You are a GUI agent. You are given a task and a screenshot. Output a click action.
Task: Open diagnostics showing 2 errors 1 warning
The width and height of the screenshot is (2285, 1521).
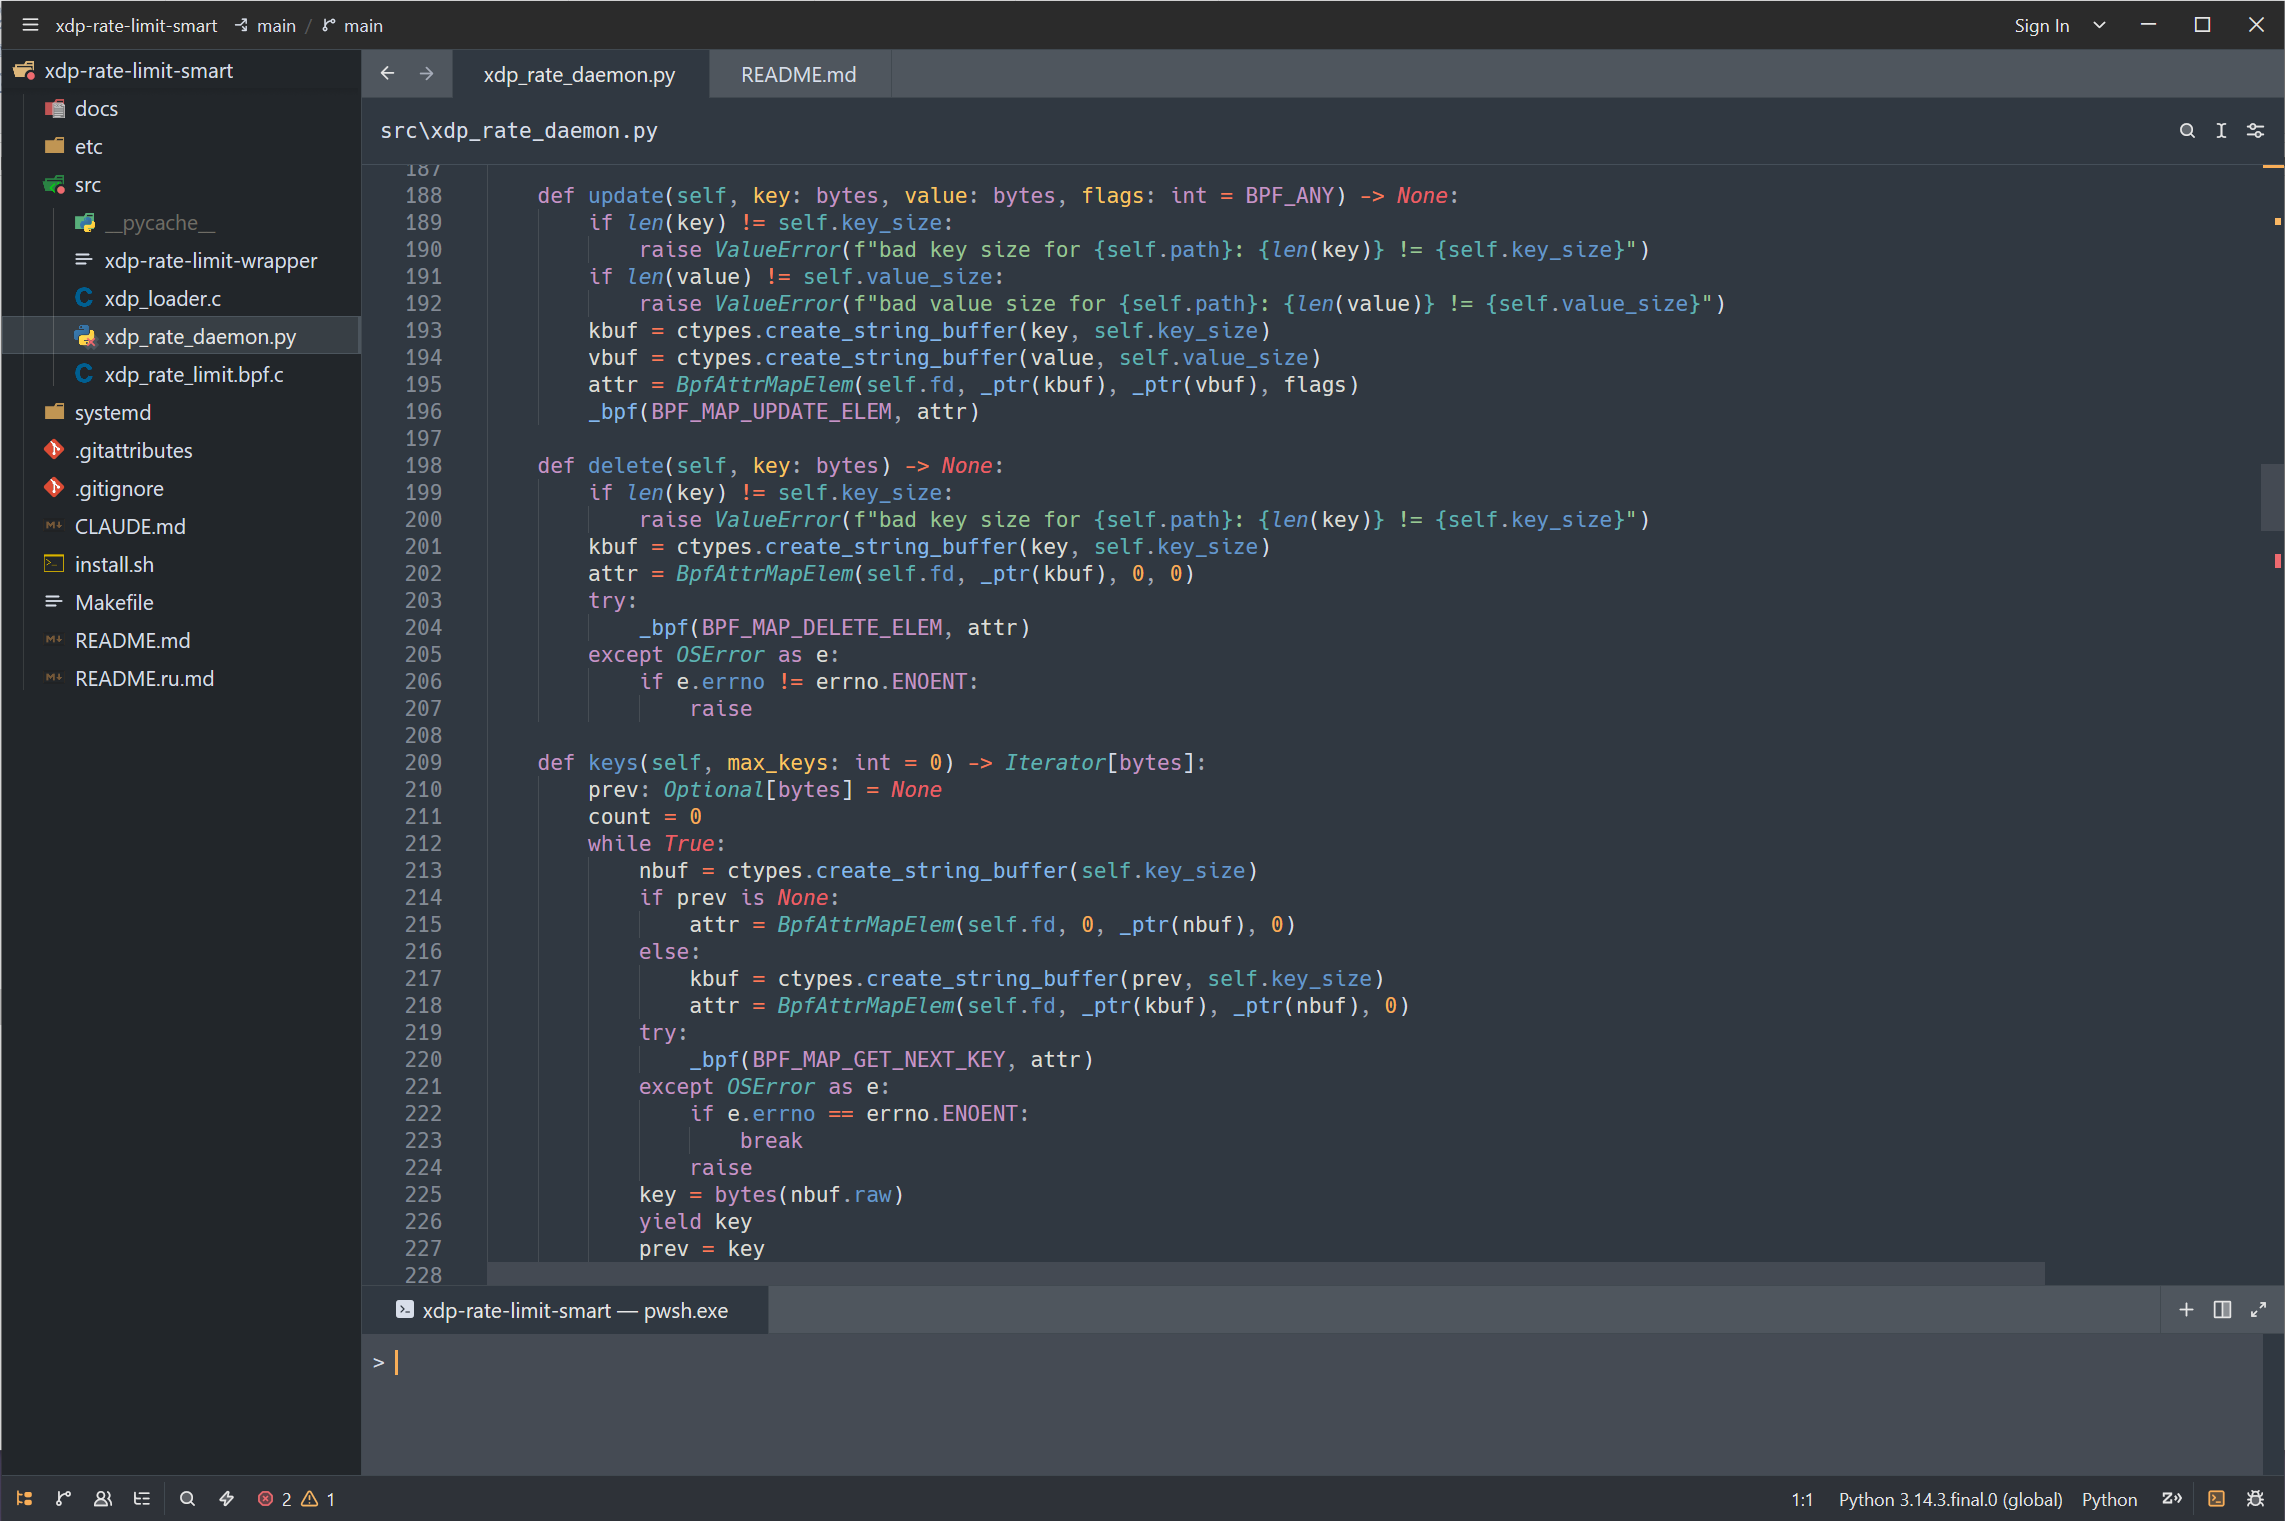tap(296, 1498)
